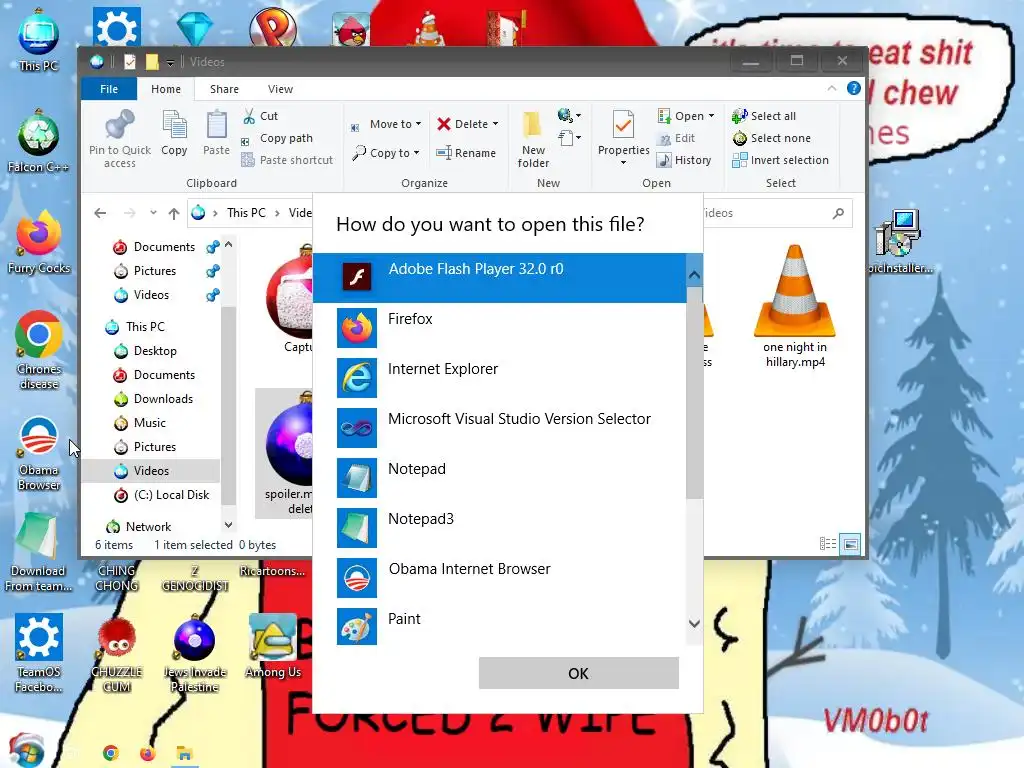1024x768 pixels.
Task: Click History in the Open group
Action: [x=684, y=160]
